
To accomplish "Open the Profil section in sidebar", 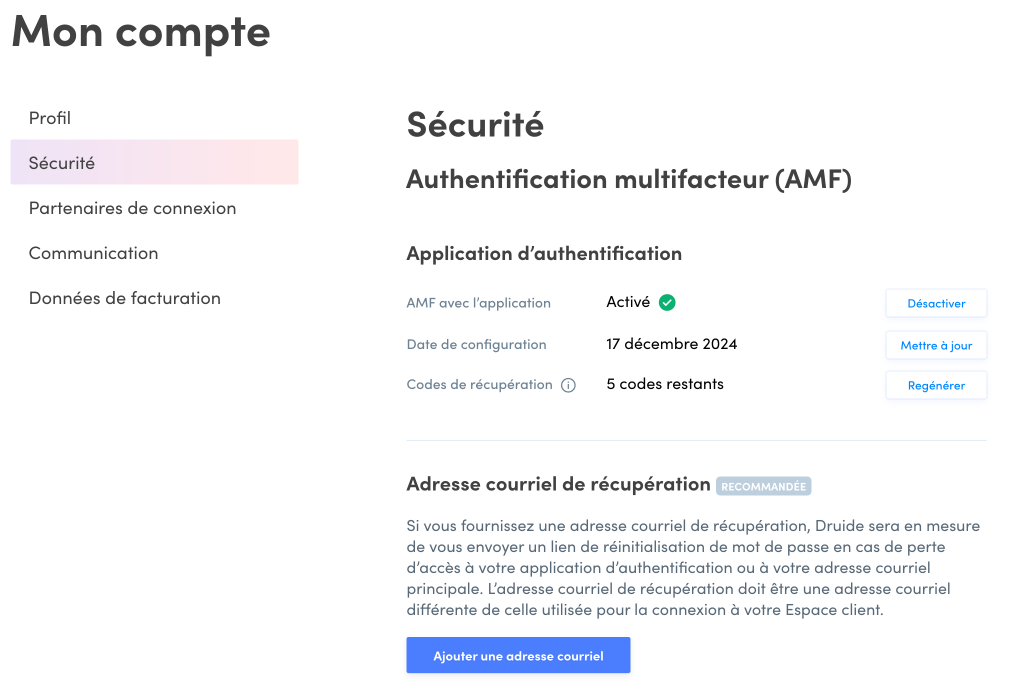I will pos(50,118).
